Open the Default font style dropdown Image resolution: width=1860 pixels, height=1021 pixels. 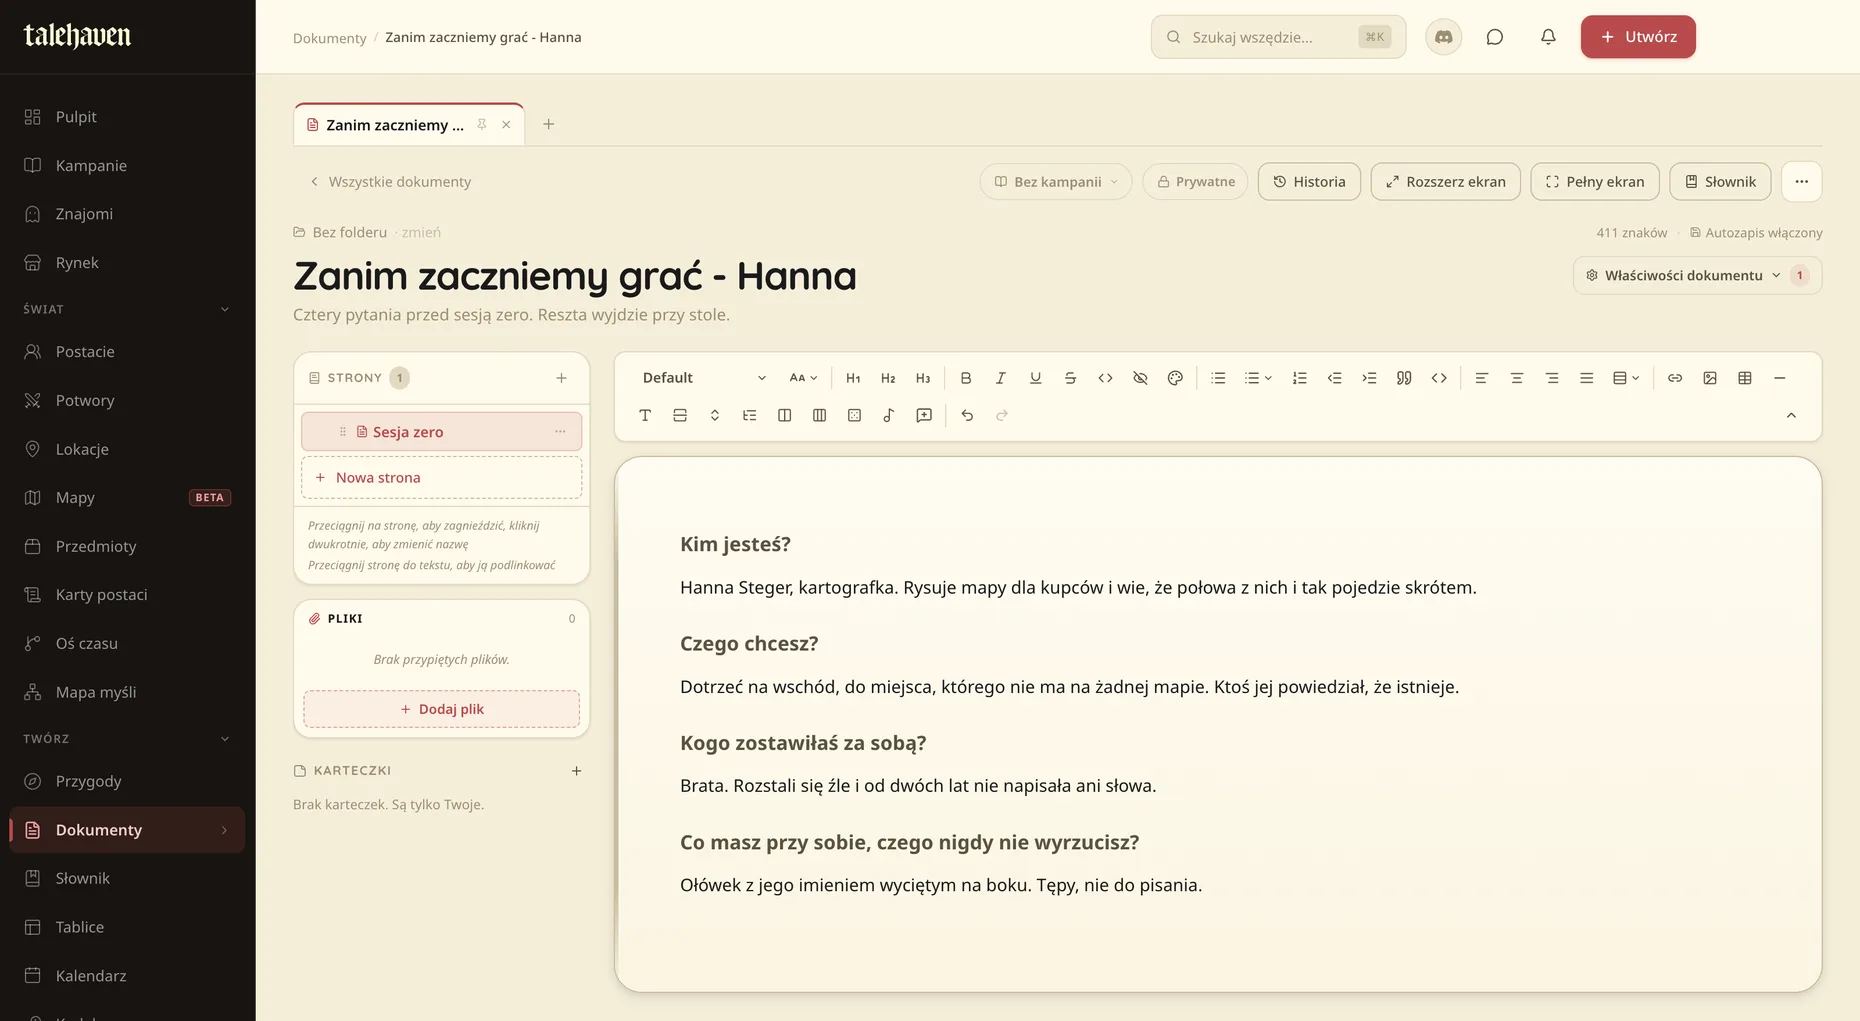703,378
